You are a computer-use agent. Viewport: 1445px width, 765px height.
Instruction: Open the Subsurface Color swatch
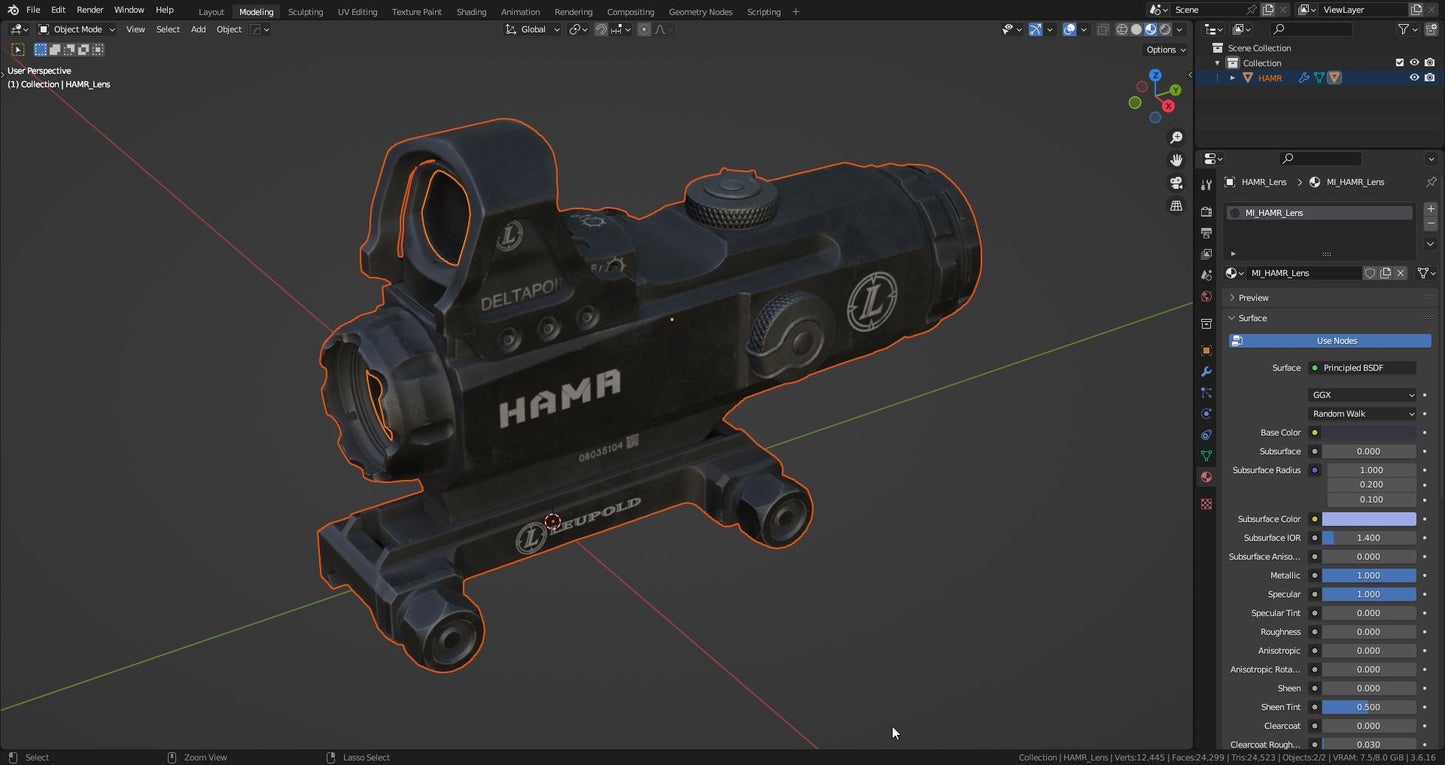(x=1370, y=518)
